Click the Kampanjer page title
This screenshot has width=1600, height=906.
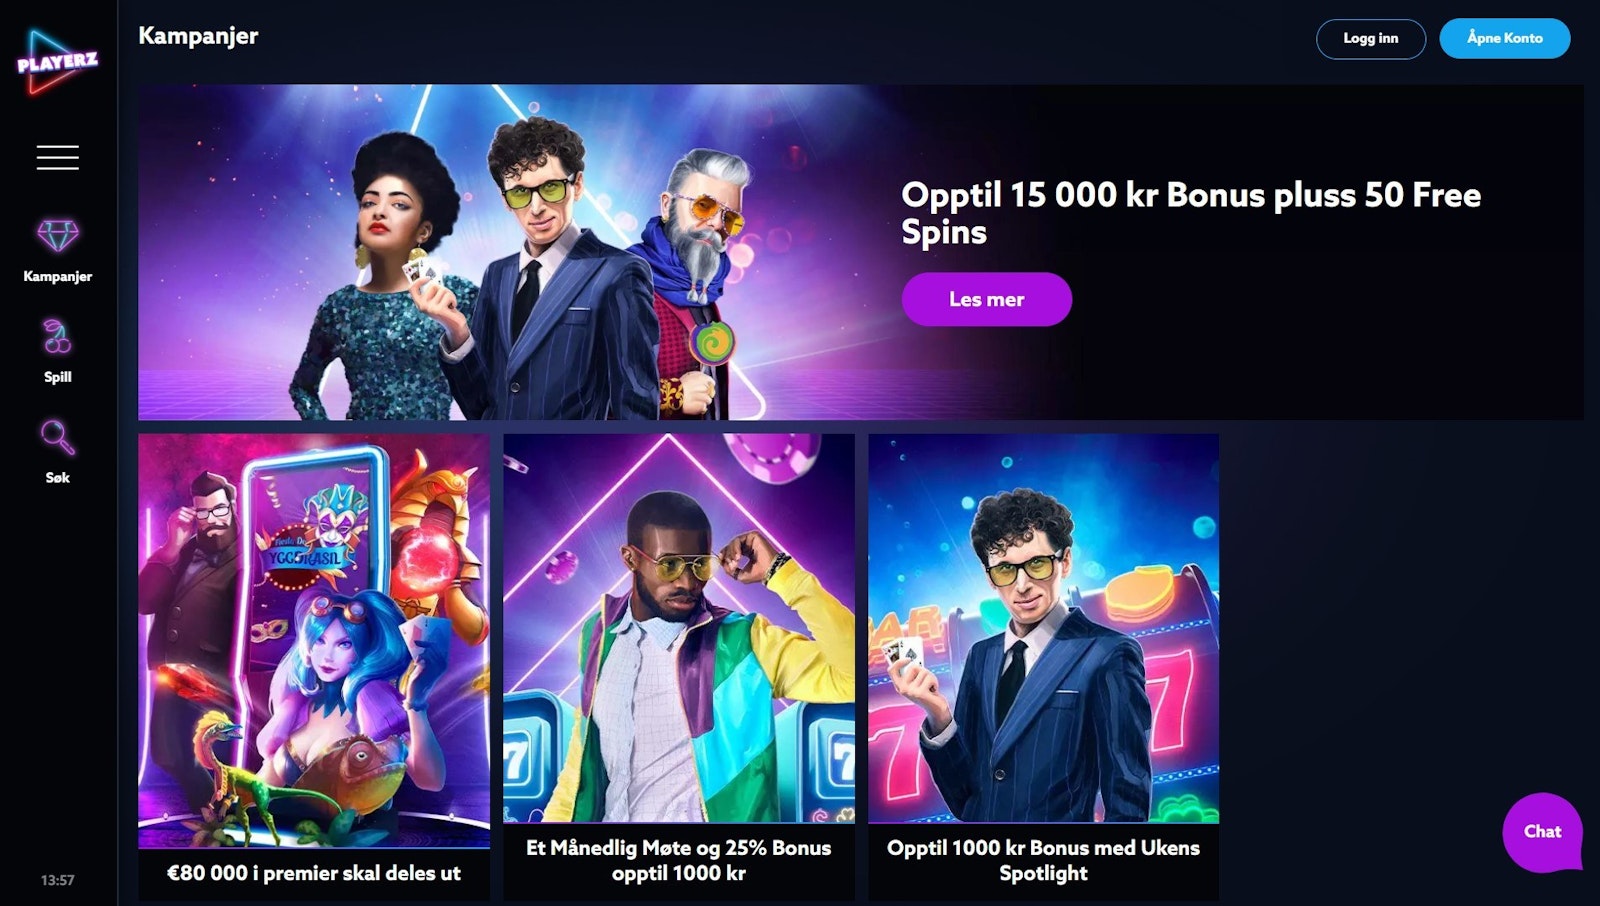(x=198, y=36)
